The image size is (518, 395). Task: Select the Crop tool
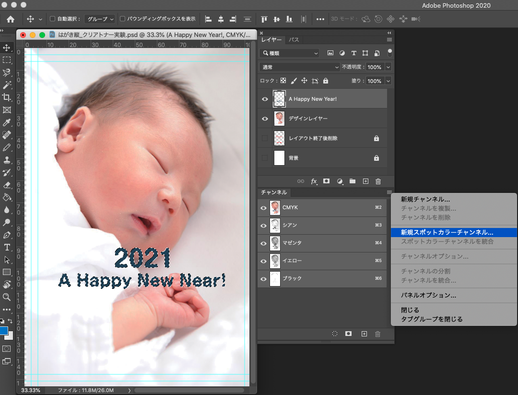7,97
